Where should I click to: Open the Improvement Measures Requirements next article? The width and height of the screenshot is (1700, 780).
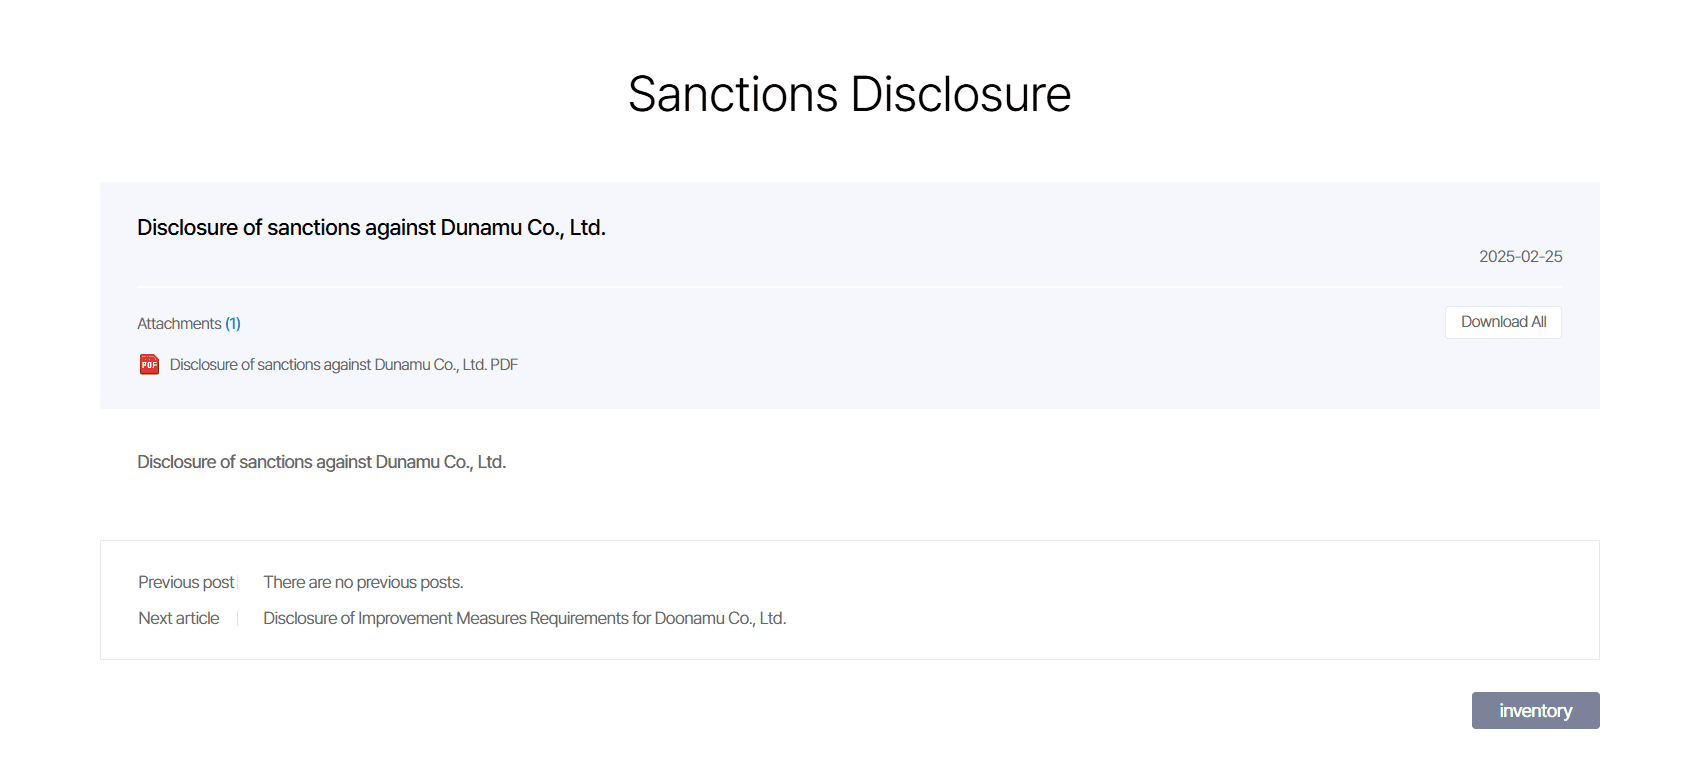point(524,619)
